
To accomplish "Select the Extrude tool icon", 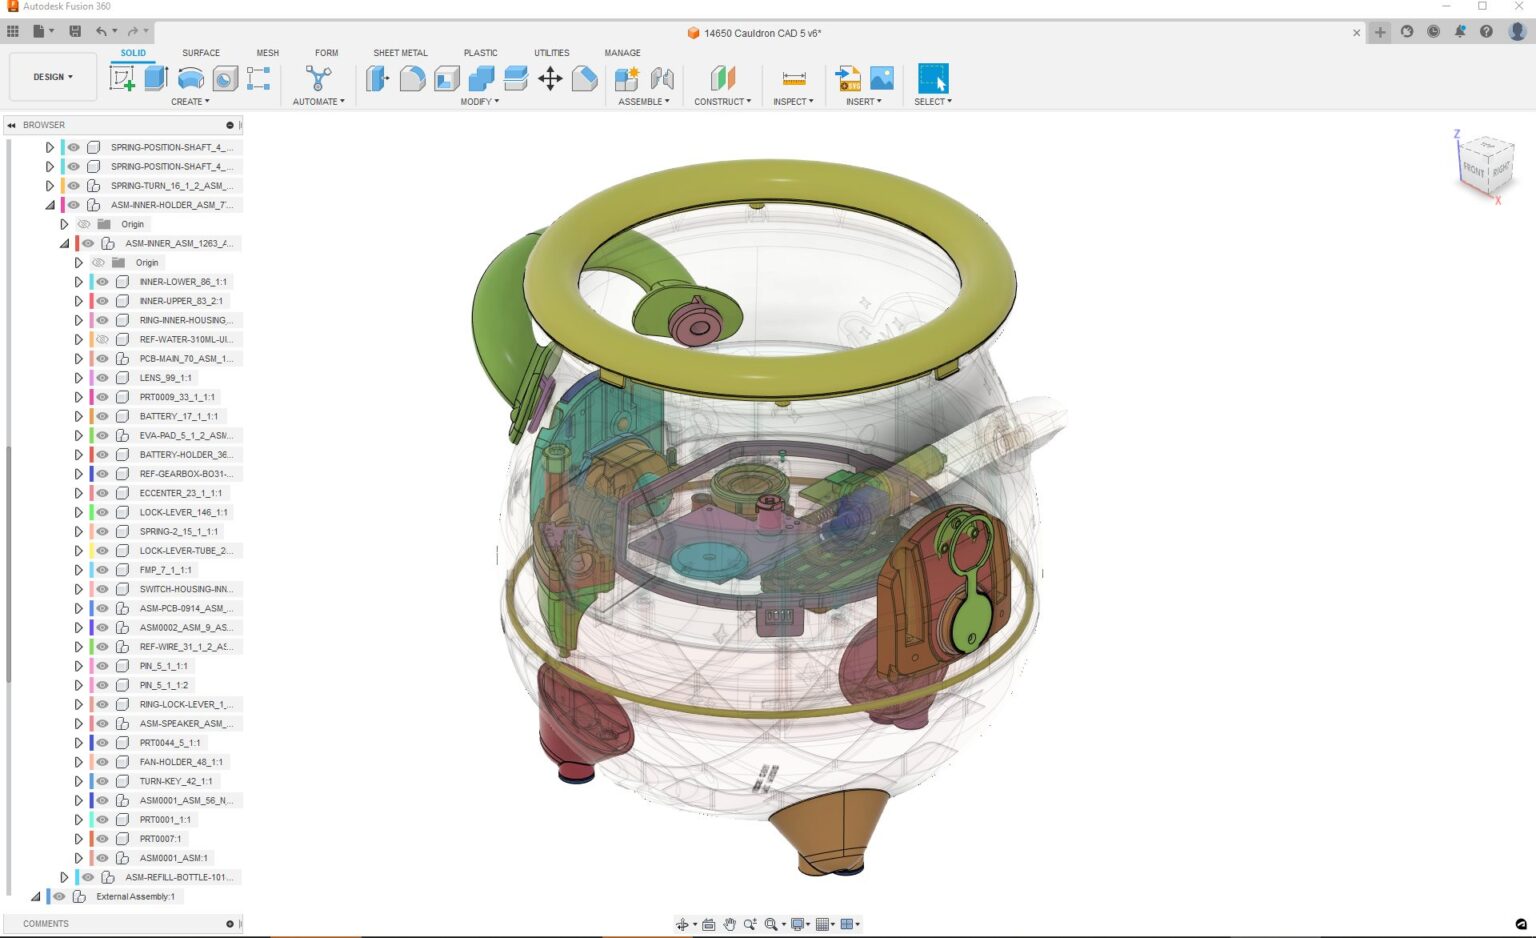I will coord(156,78).
